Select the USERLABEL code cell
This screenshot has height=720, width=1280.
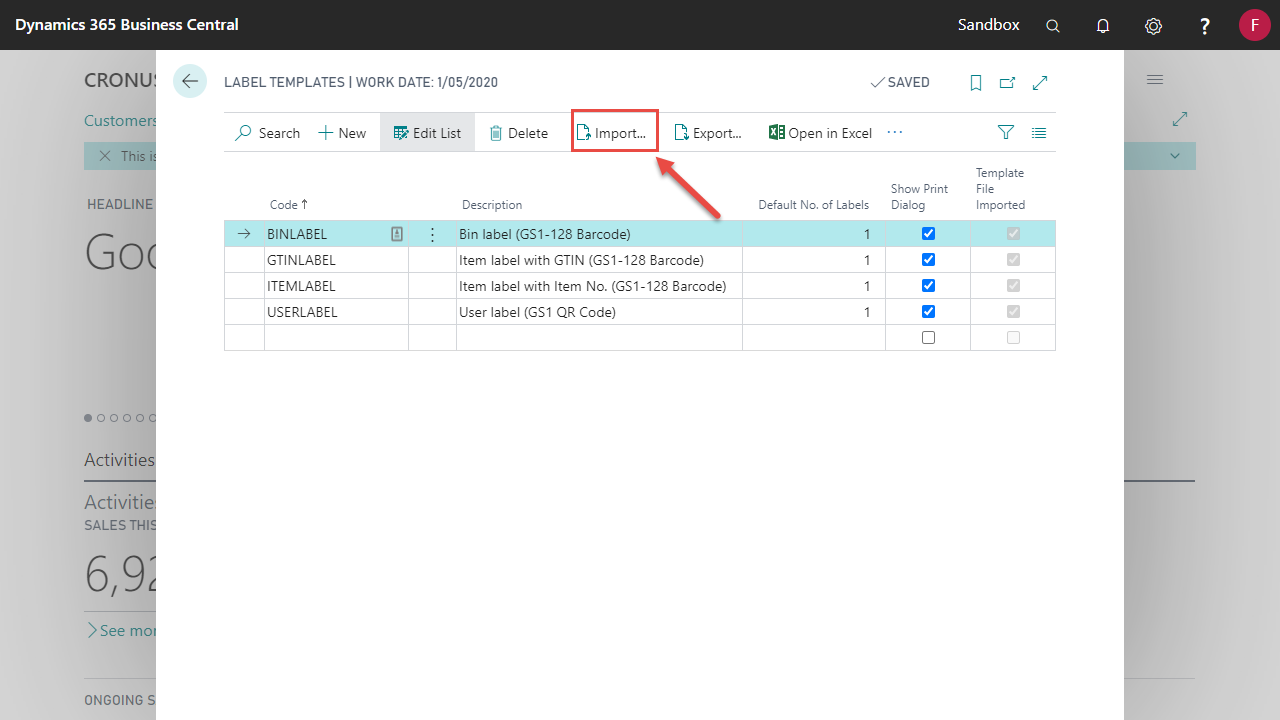tap(336, 312)
